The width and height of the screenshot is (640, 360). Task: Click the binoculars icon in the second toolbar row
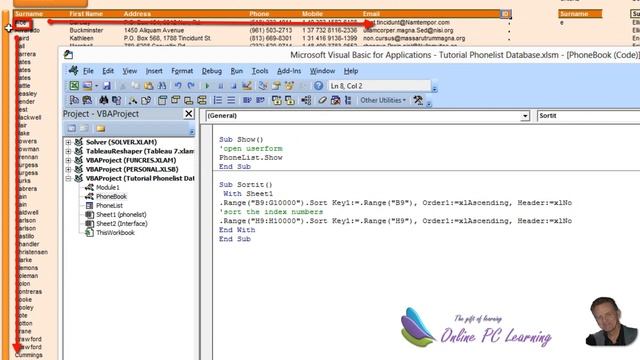click(x=103, y=100)
